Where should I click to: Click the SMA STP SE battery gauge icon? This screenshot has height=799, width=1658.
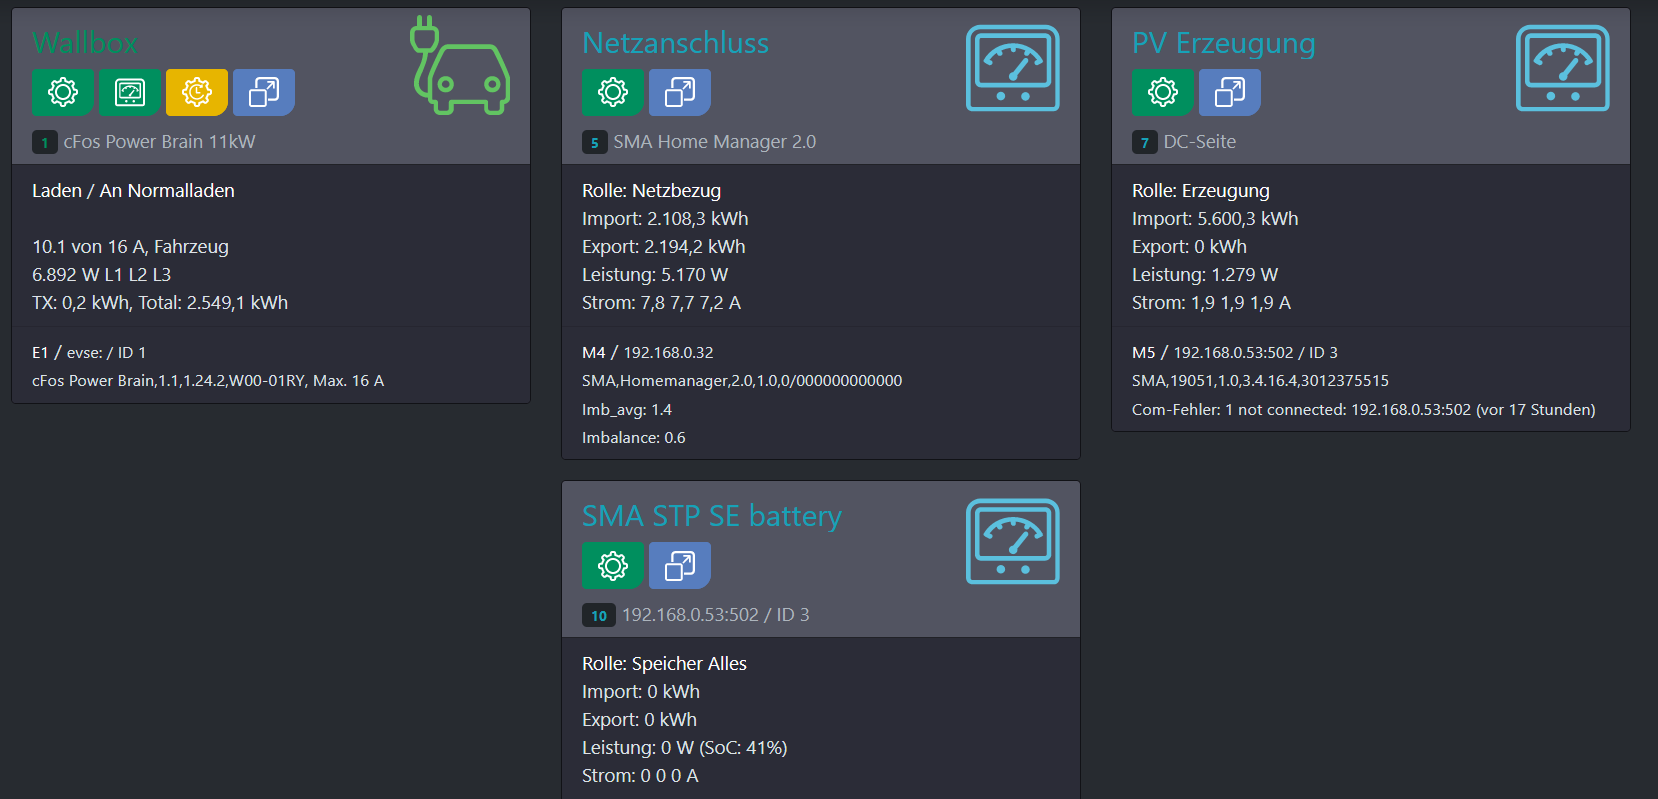coord(1012,541)
